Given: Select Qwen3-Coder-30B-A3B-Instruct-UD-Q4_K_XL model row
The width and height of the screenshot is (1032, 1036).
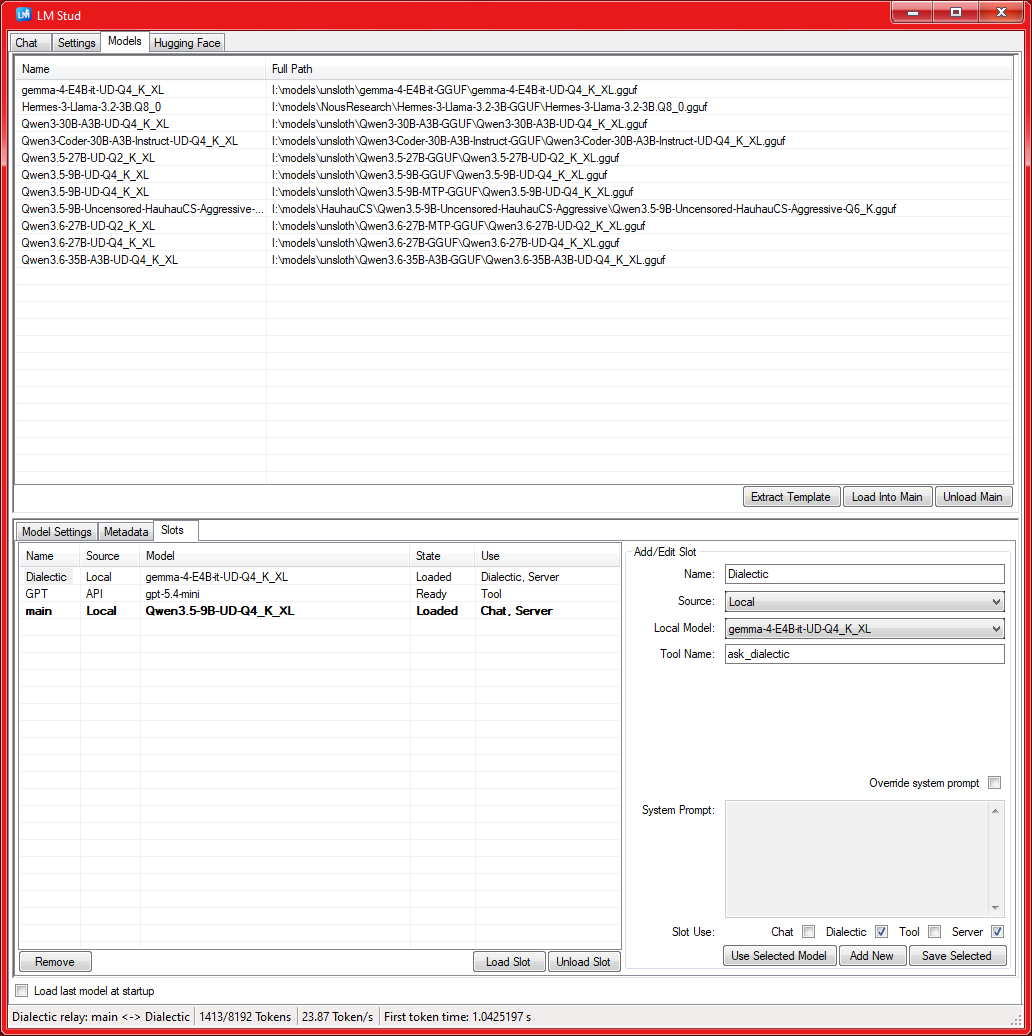Looking at the screenshot, I should [x=514, y=141].
